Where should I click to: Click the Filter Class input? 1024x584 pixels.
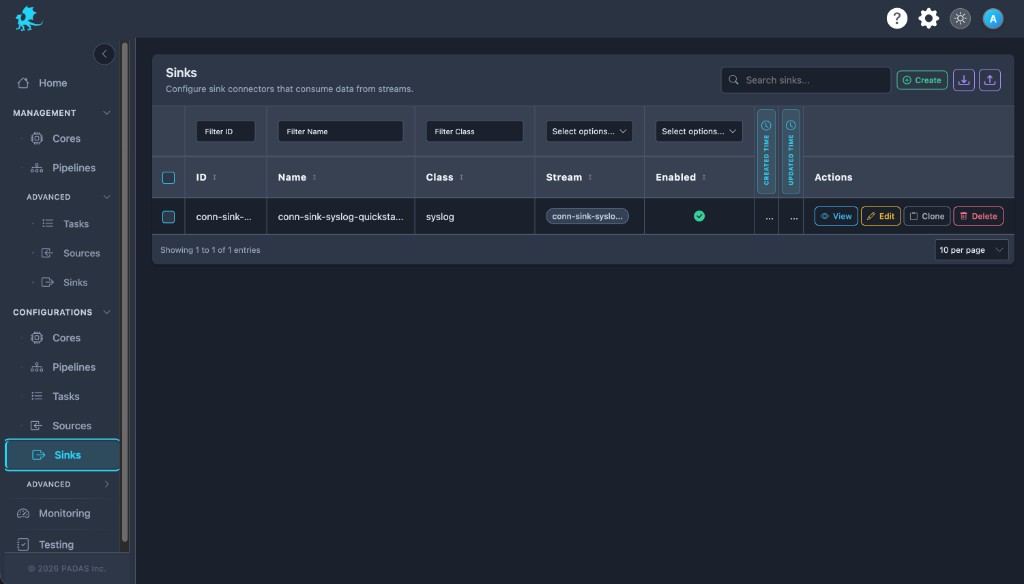474,131
